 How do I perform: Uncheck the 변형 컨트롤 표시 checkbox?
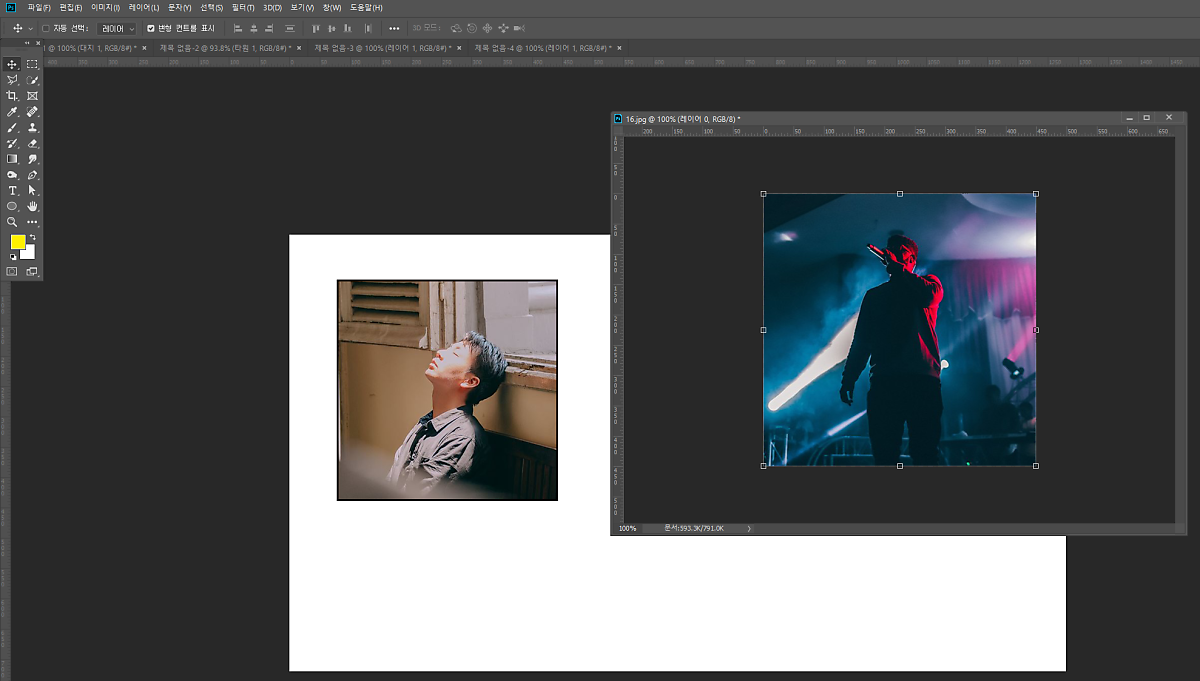coord(151,28)
